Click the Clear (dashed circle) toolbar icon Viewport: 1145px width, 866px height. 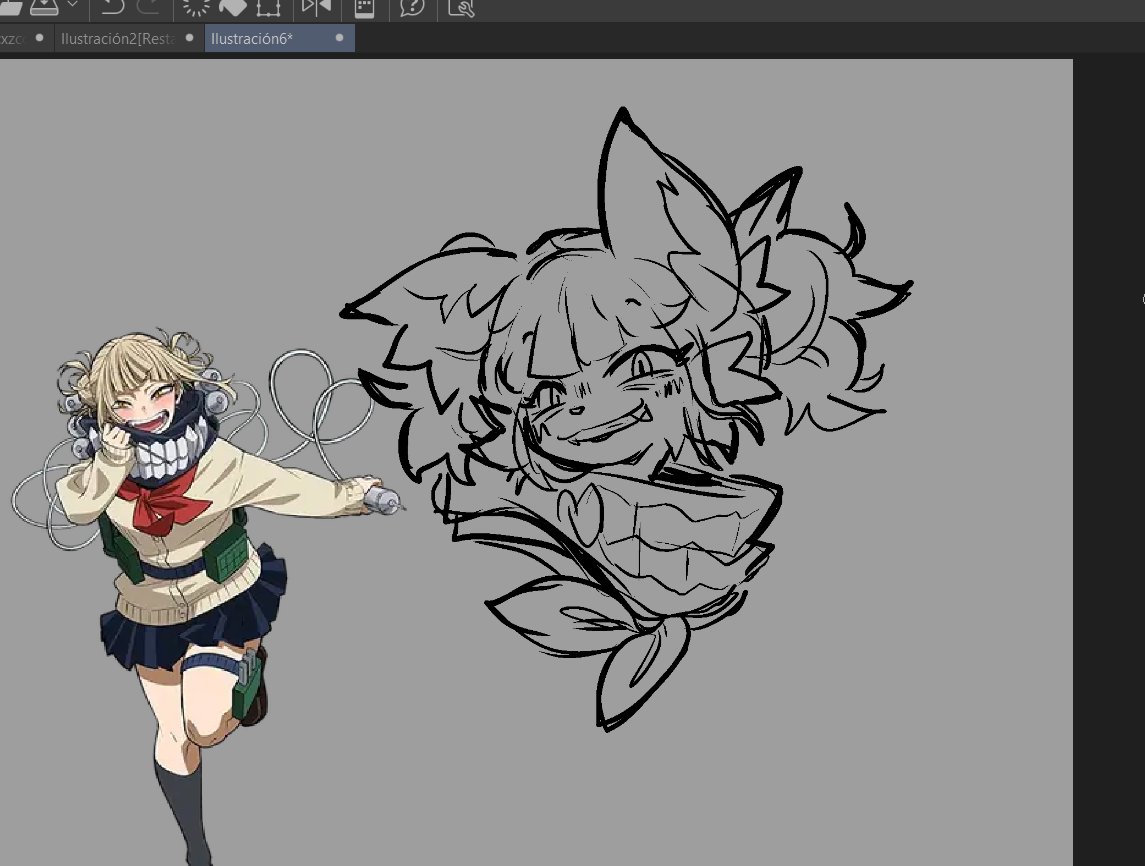[196, 7]
